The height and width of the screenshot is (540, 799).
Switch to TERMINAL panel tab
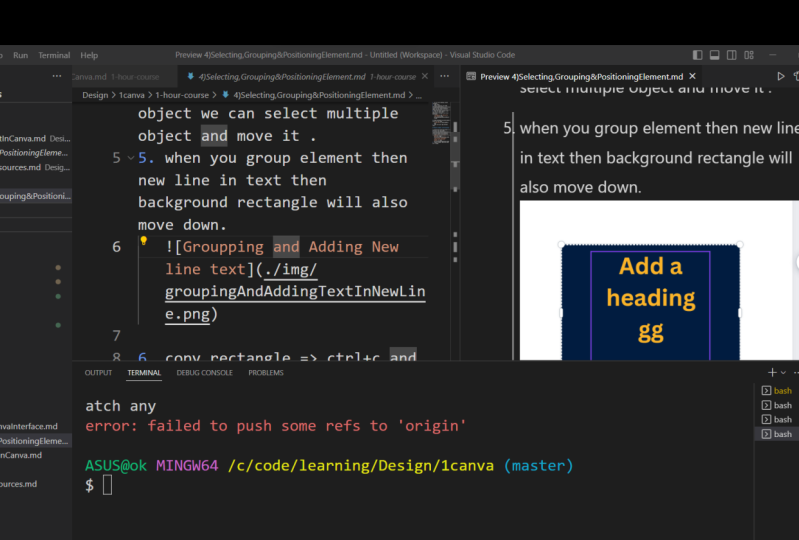pos(144,373)
